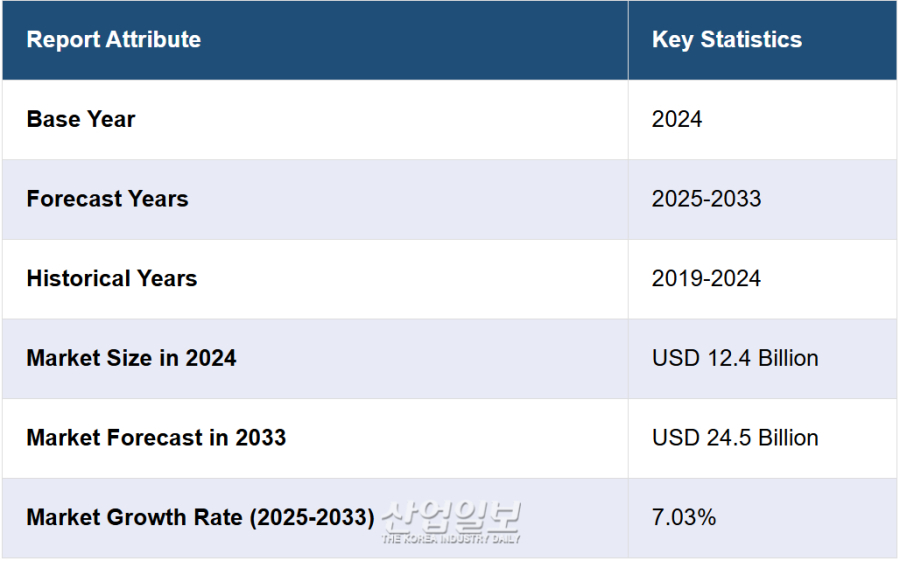Image resolution: width=900 pixels, height=561 pixels.
Task: Click the 7.03% growth rate value
Action: (x=684, y=517)
